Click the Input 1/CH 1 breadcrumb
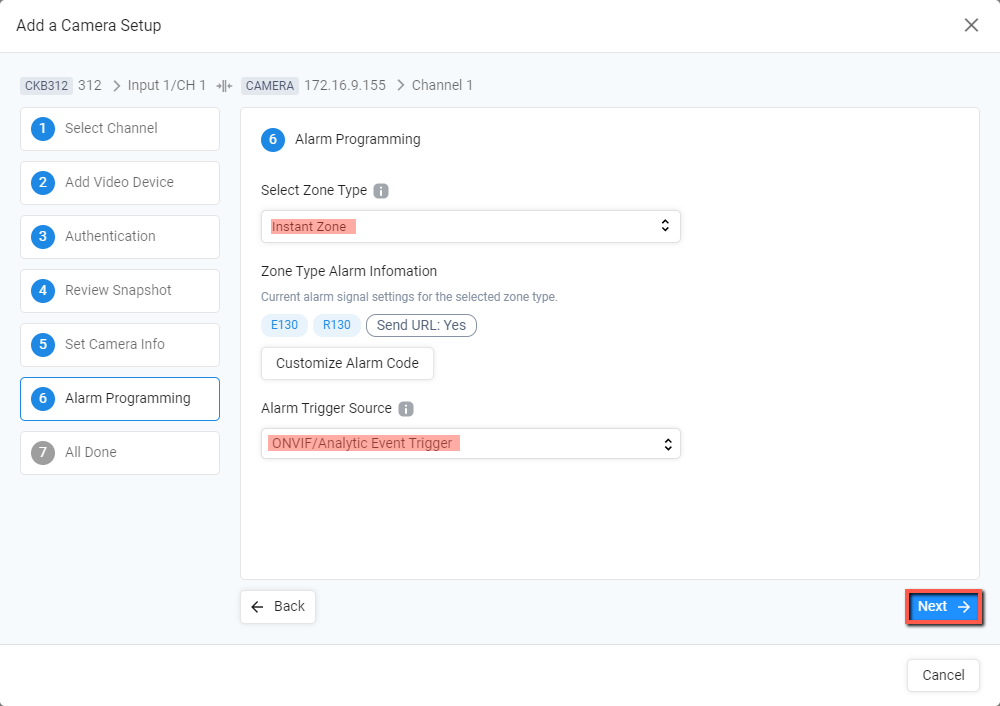1000x706 pixels. 166,85
